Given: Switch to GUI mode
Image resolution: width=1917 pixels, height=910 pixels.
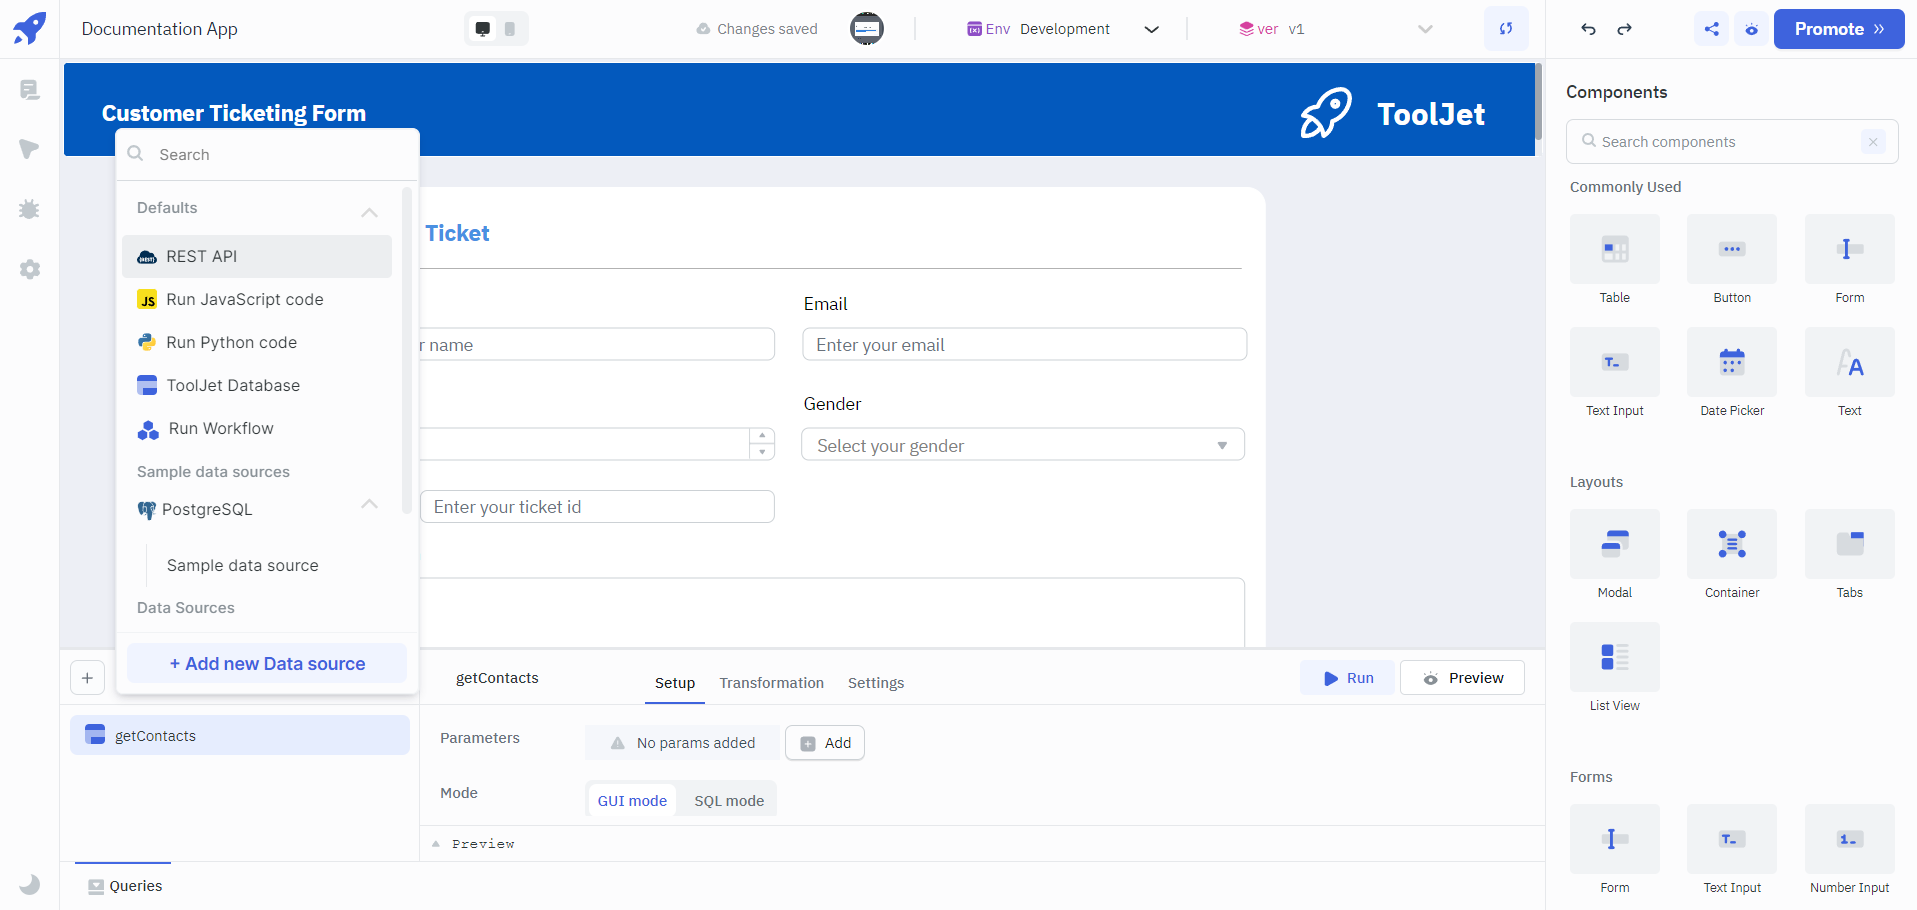Looking at the screenshot, I should 632,801.
